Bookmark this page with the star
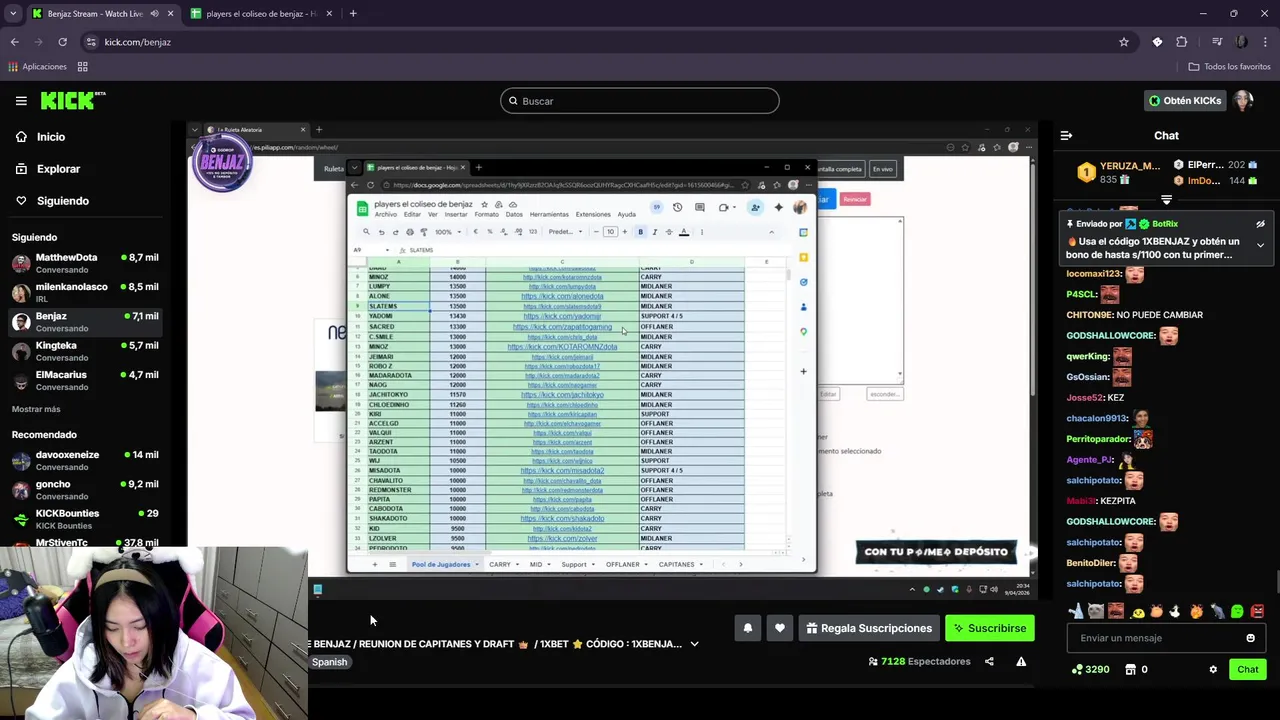Viewport: 1280px width, 720px height. click(1124, 42)
